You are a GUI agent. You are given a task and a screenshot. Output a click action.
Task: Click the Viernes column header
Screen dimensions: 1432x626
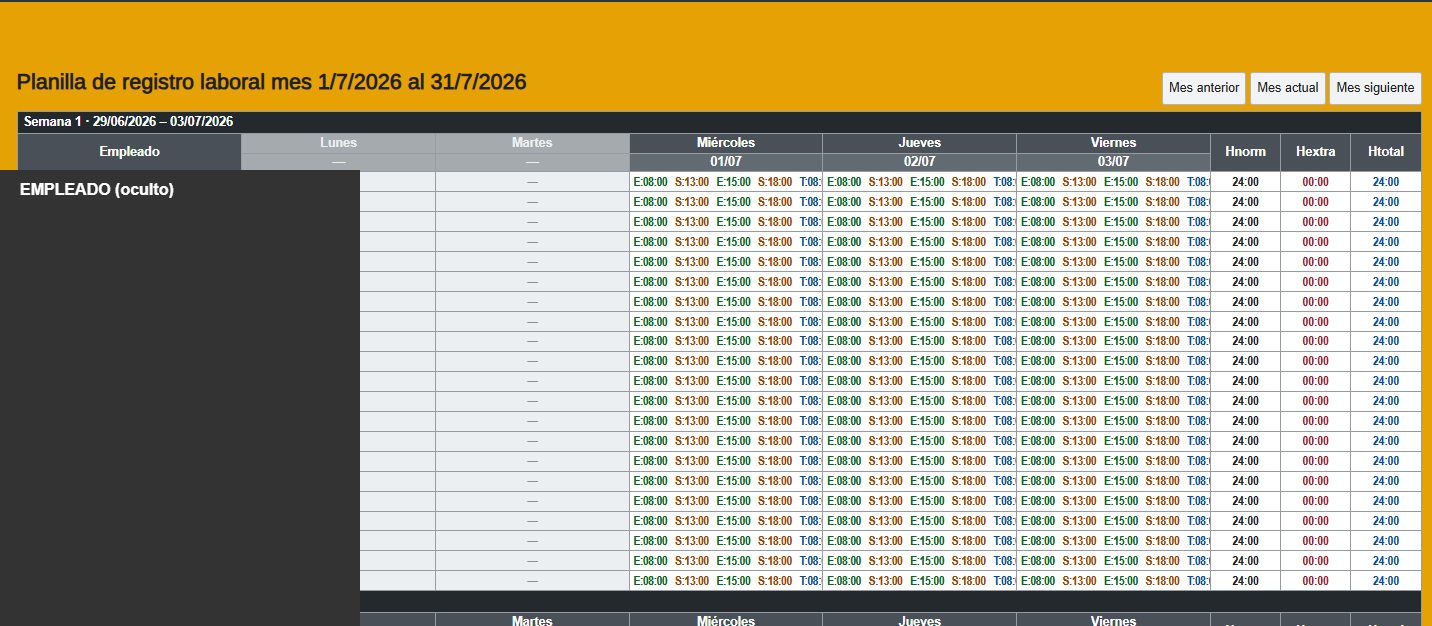(x=1113, y=143)
